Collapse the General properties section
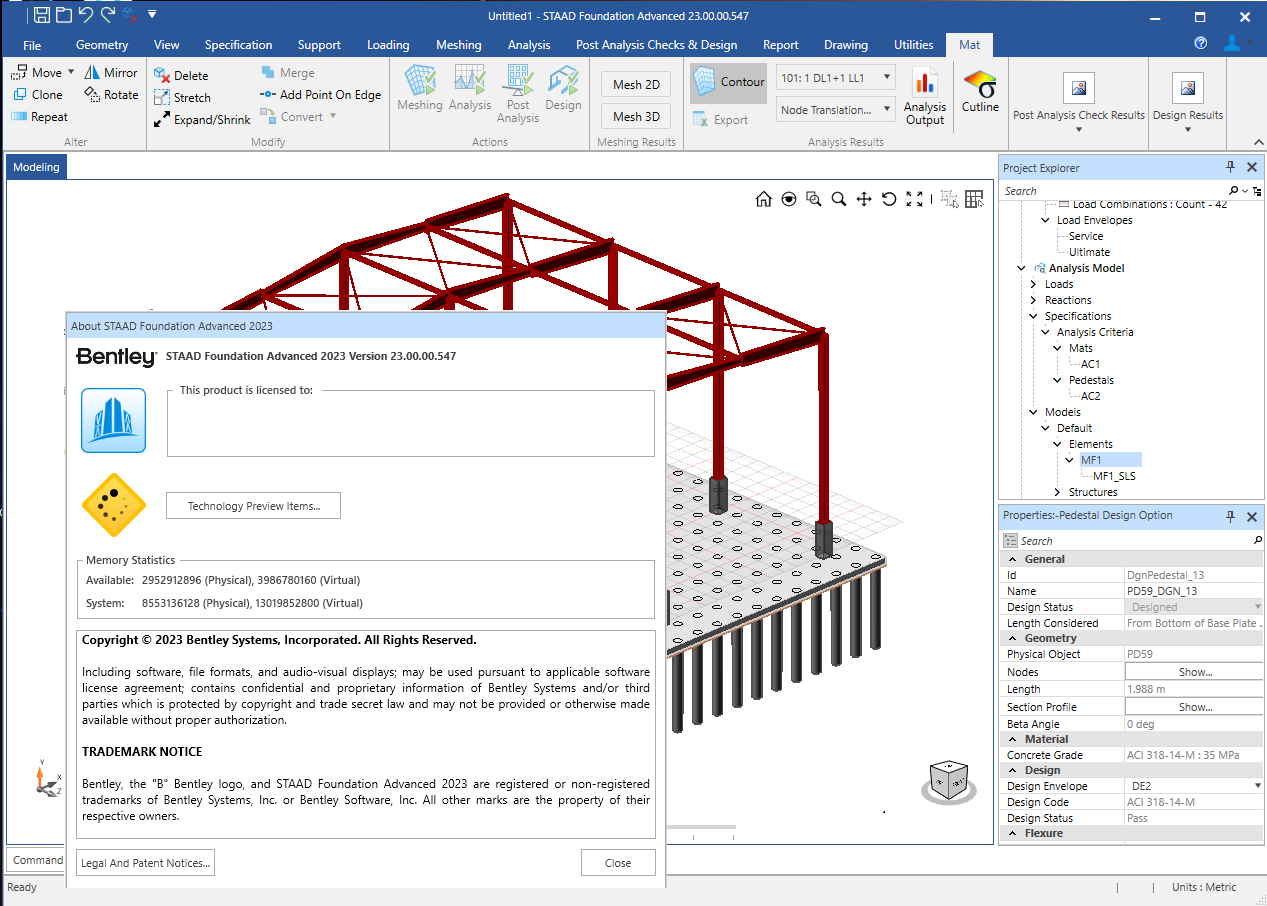This screenshot has height=906, width=1267. click(1012, 559)
